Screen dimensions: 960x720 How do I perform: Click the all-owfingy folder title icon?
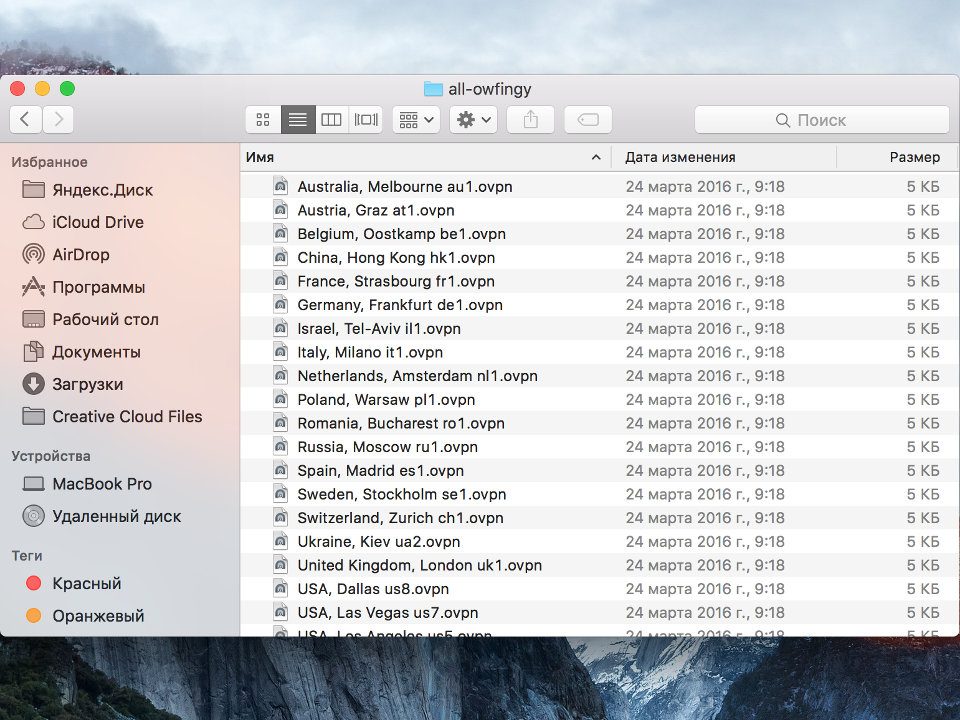[433, 89]
